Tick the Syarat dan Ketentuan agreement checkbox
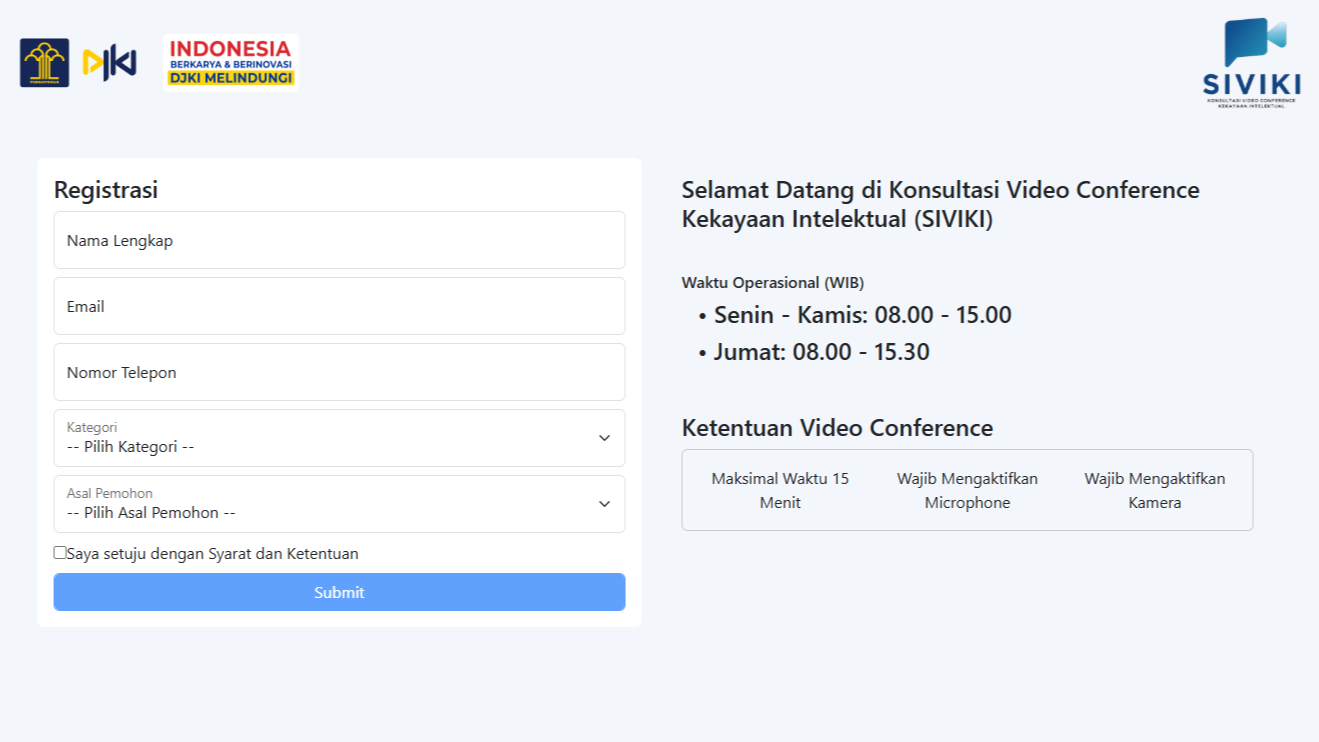The width and height of the screenshot is (1319, 742). click(x=60, y=552)
